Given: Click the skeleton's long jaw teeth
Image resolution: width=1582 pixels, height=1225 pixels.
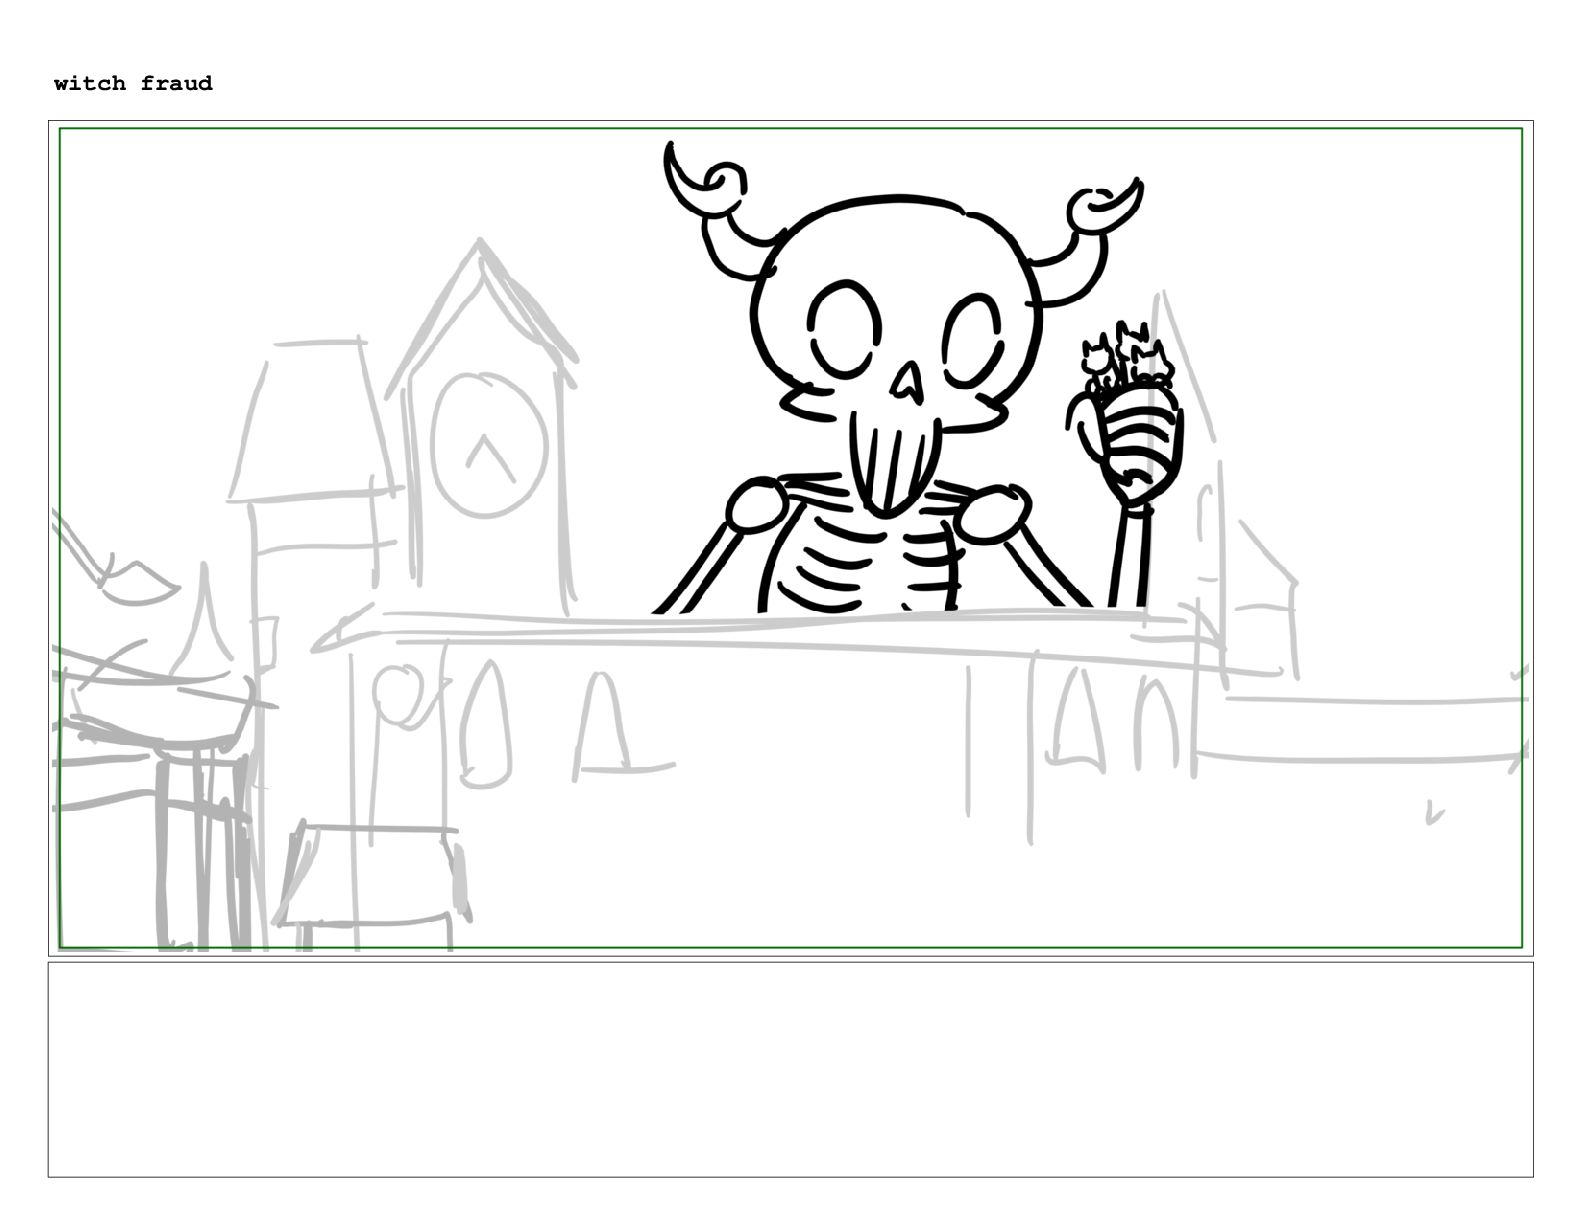Looking at the screenshot, I should (x=890, y=460).
